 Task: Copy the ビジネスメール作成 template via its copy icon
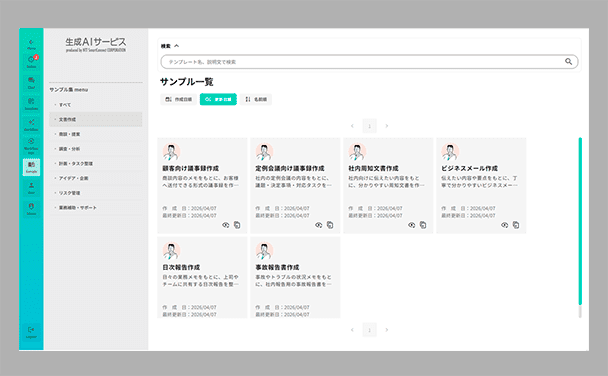coord(516,225)
